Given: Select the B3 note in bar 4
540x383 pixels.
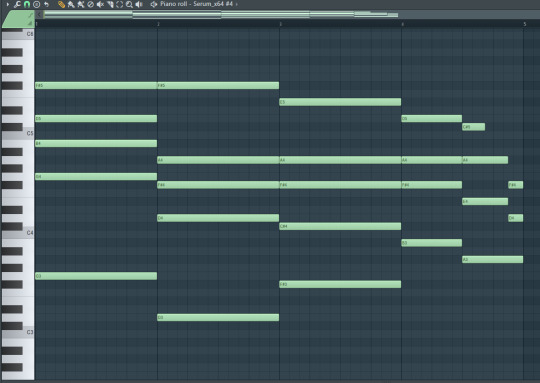Looking at the screenshot, I should tap(432, 243).
